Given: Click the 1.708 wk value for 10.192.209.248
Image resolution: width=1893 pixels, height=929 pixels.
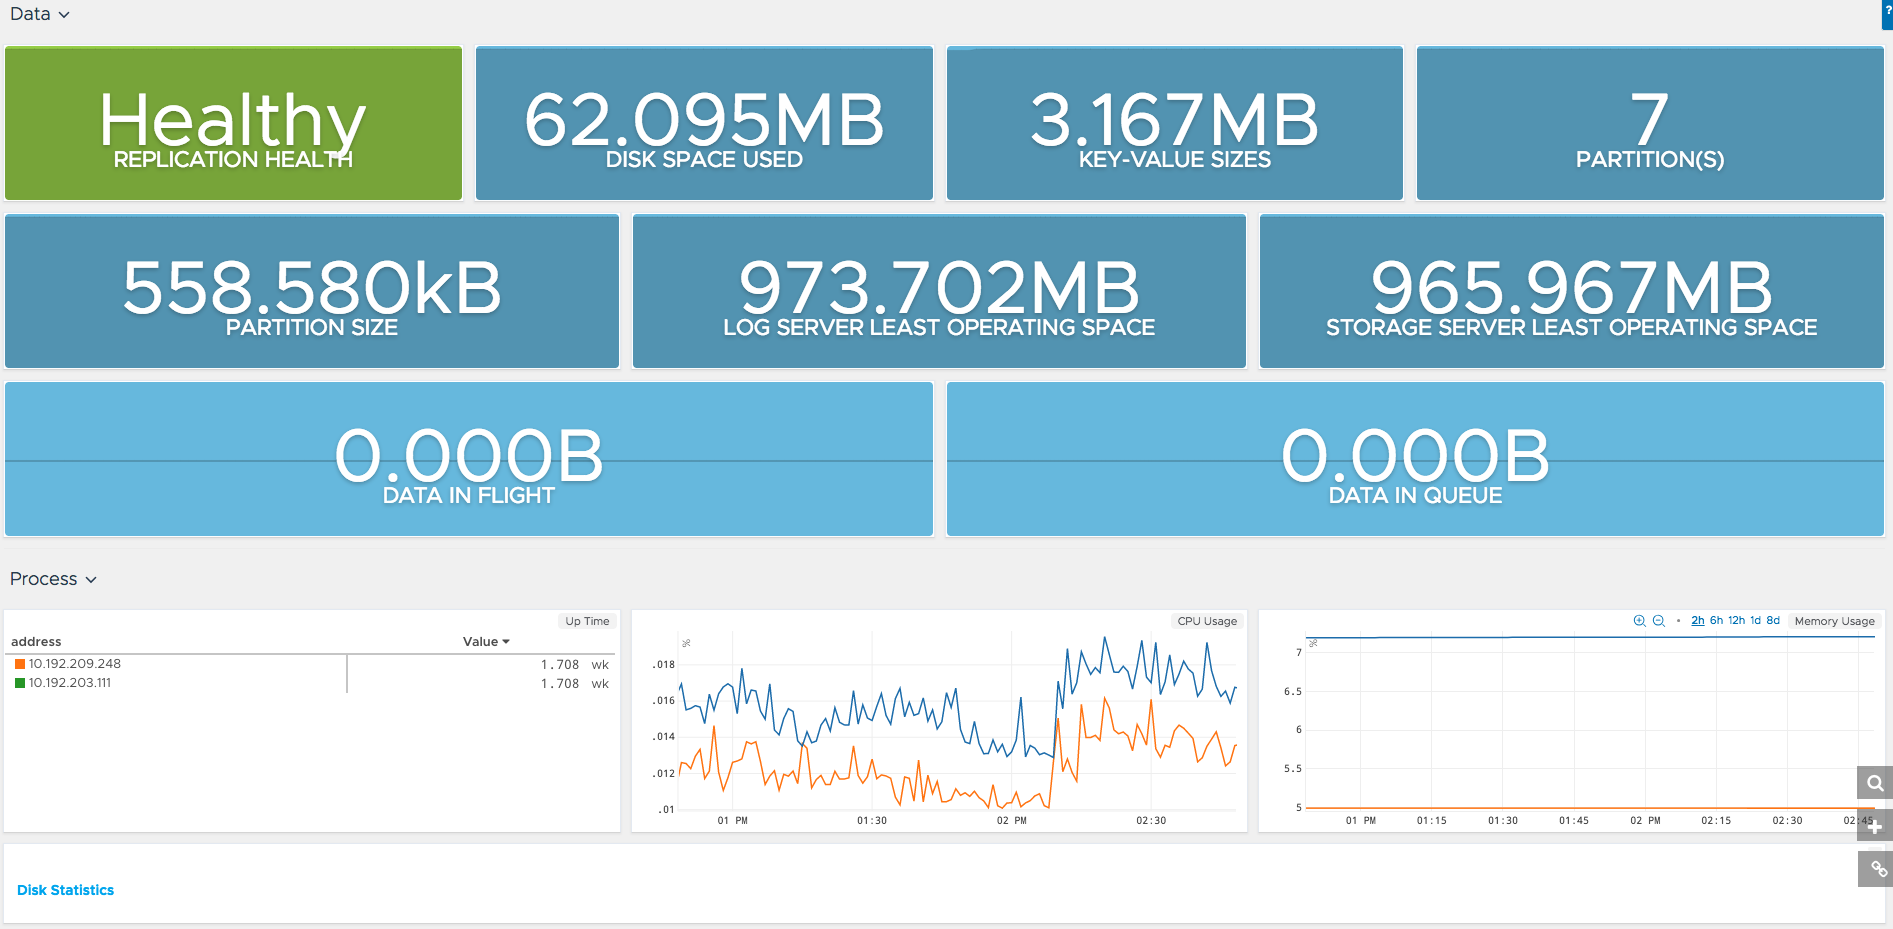Looking at the screenshot, I should 574,665.
